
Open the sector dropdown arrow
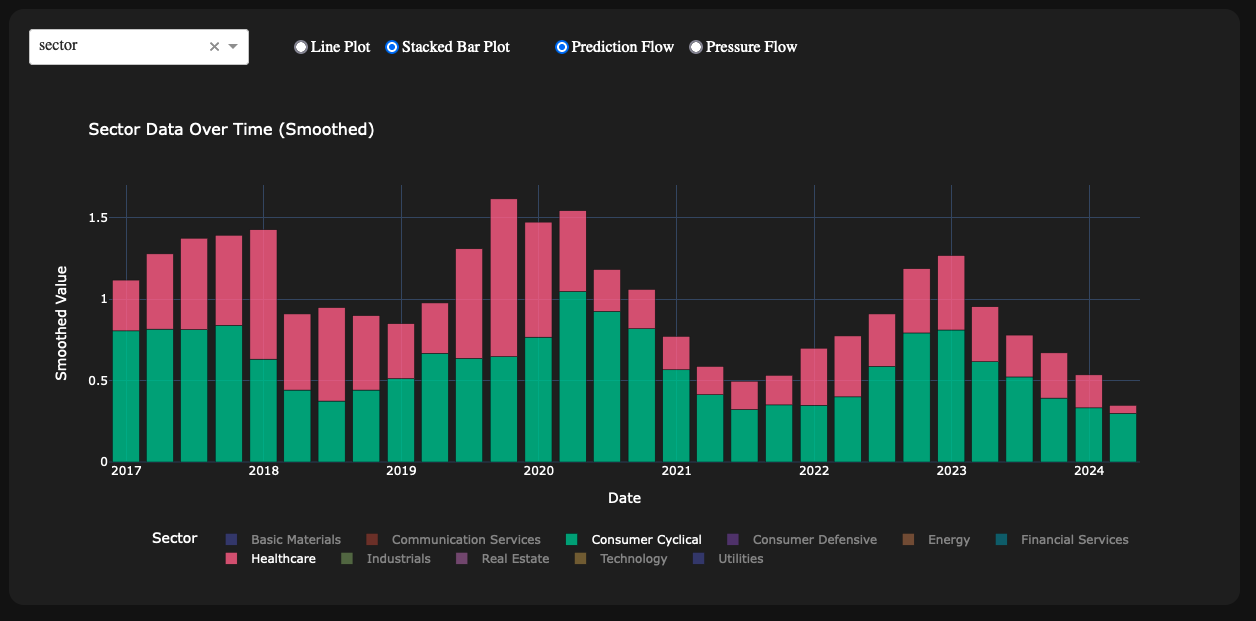coord(233,47)
